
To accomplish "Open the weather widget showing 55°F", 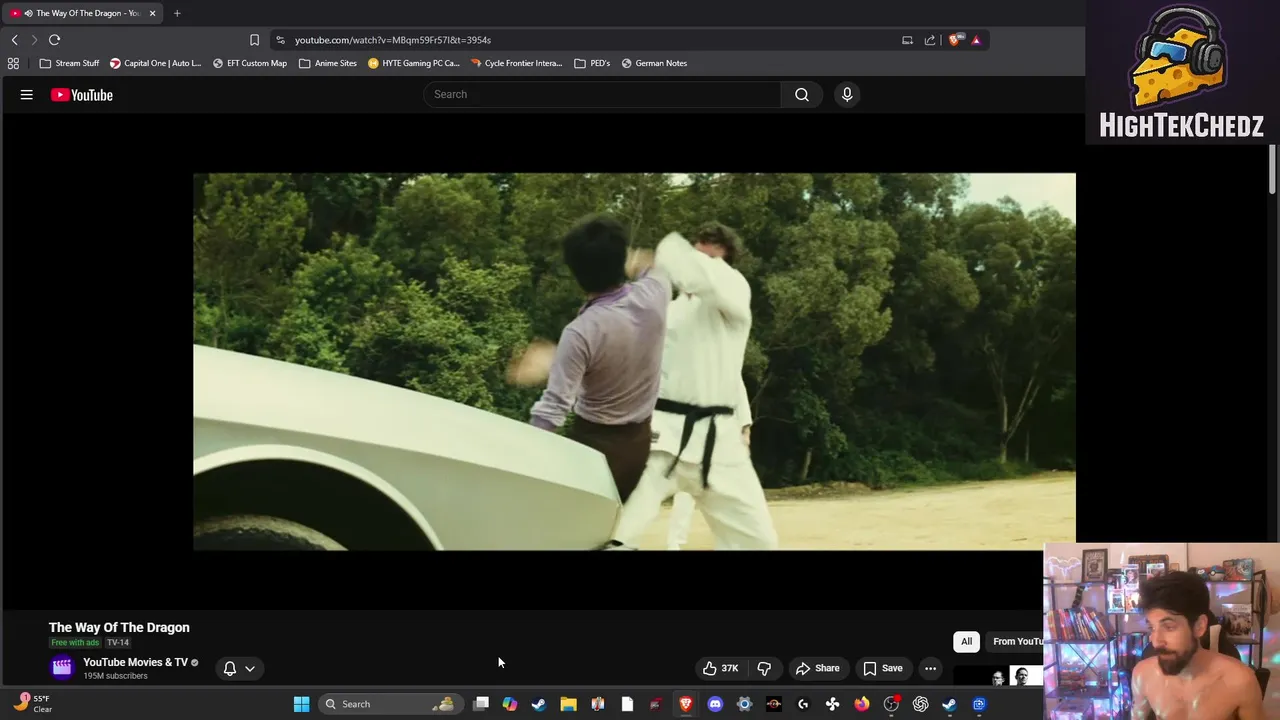I will 32,704.
